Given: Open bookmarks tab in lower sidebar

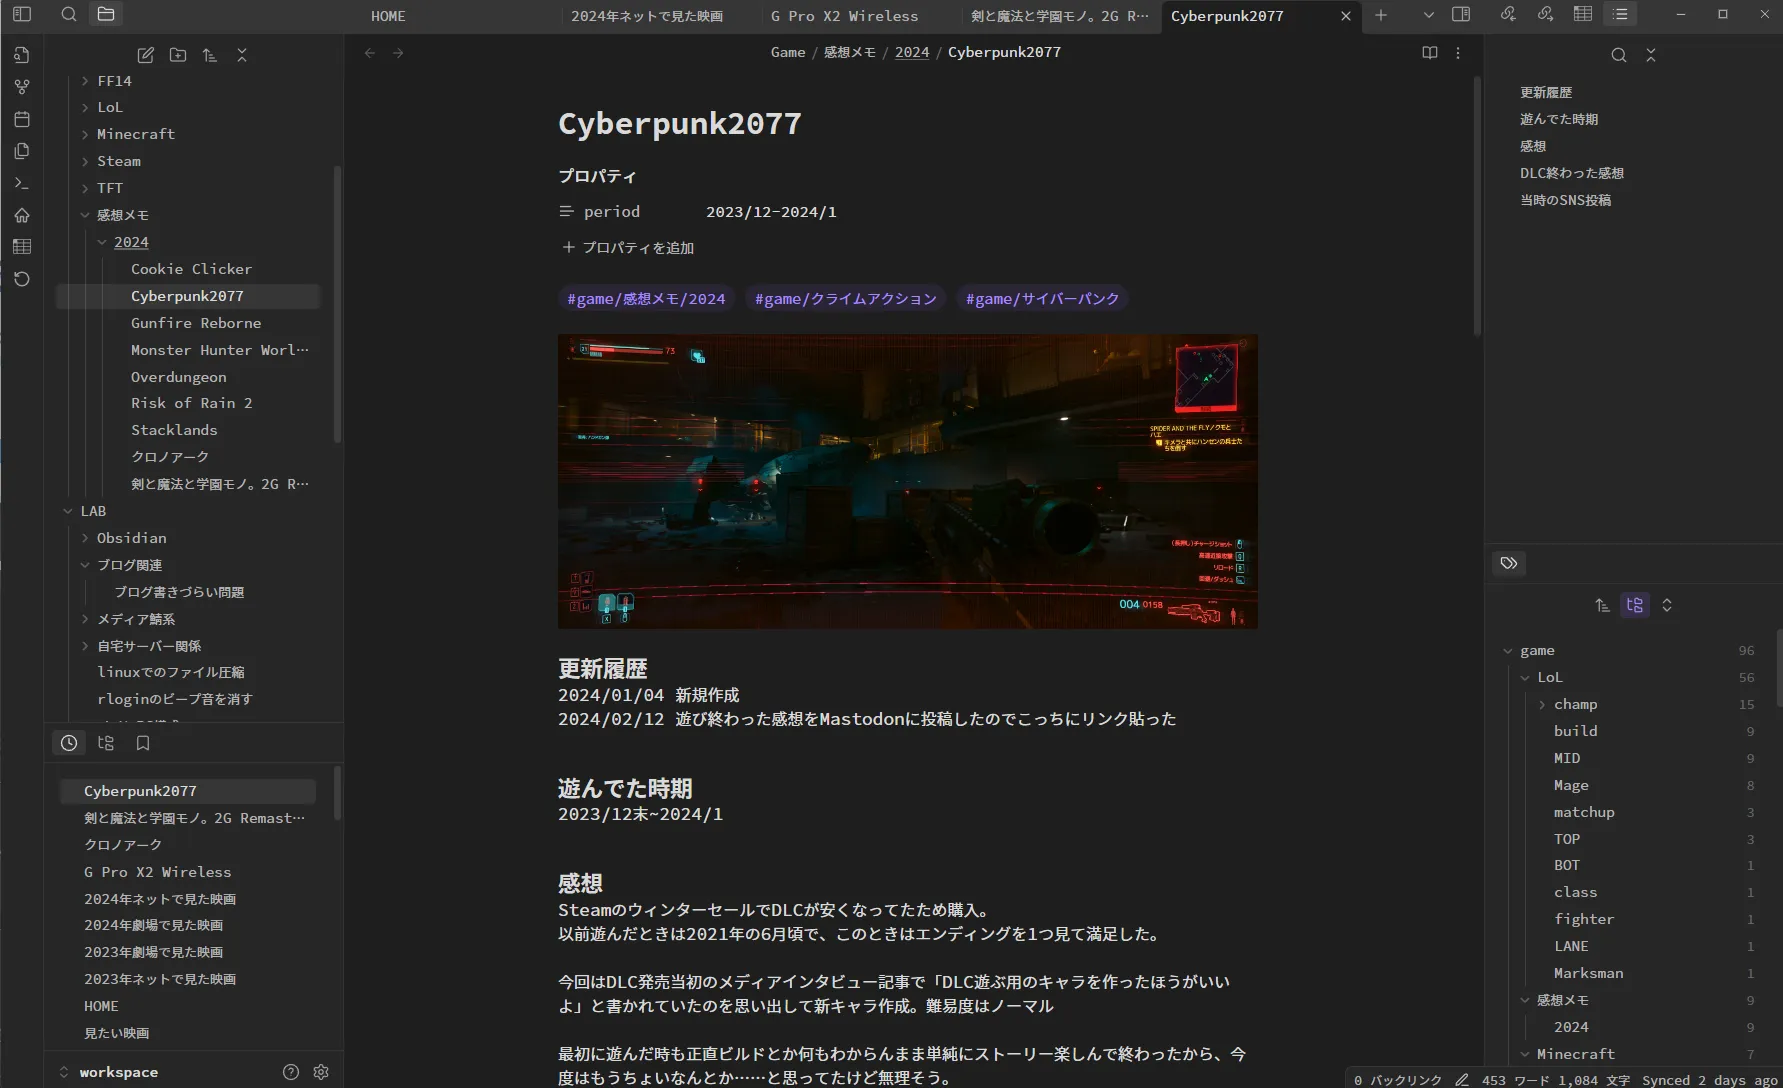Looking at the screenshot, I should (x=143, y=743).
